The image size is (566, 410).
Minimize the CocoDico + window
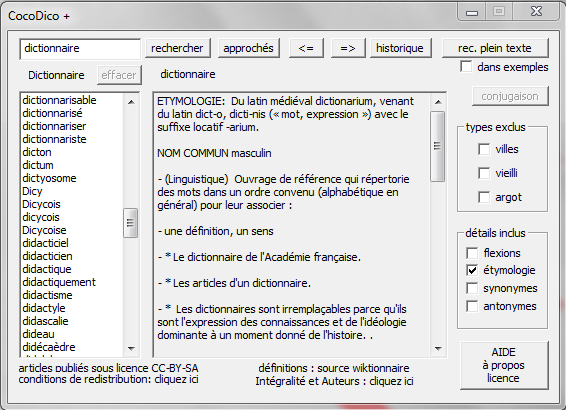click(x=472, y=13)
